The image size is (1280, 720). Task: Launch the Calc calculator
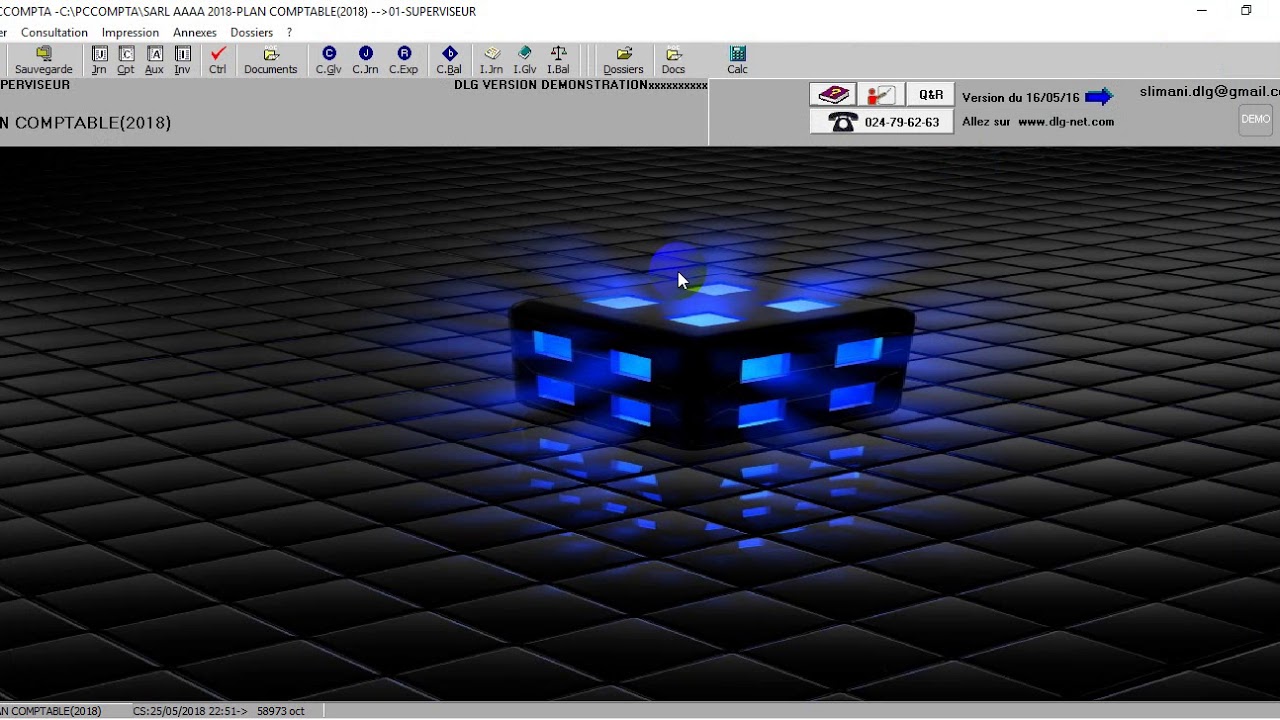click(x=738, y=60)
